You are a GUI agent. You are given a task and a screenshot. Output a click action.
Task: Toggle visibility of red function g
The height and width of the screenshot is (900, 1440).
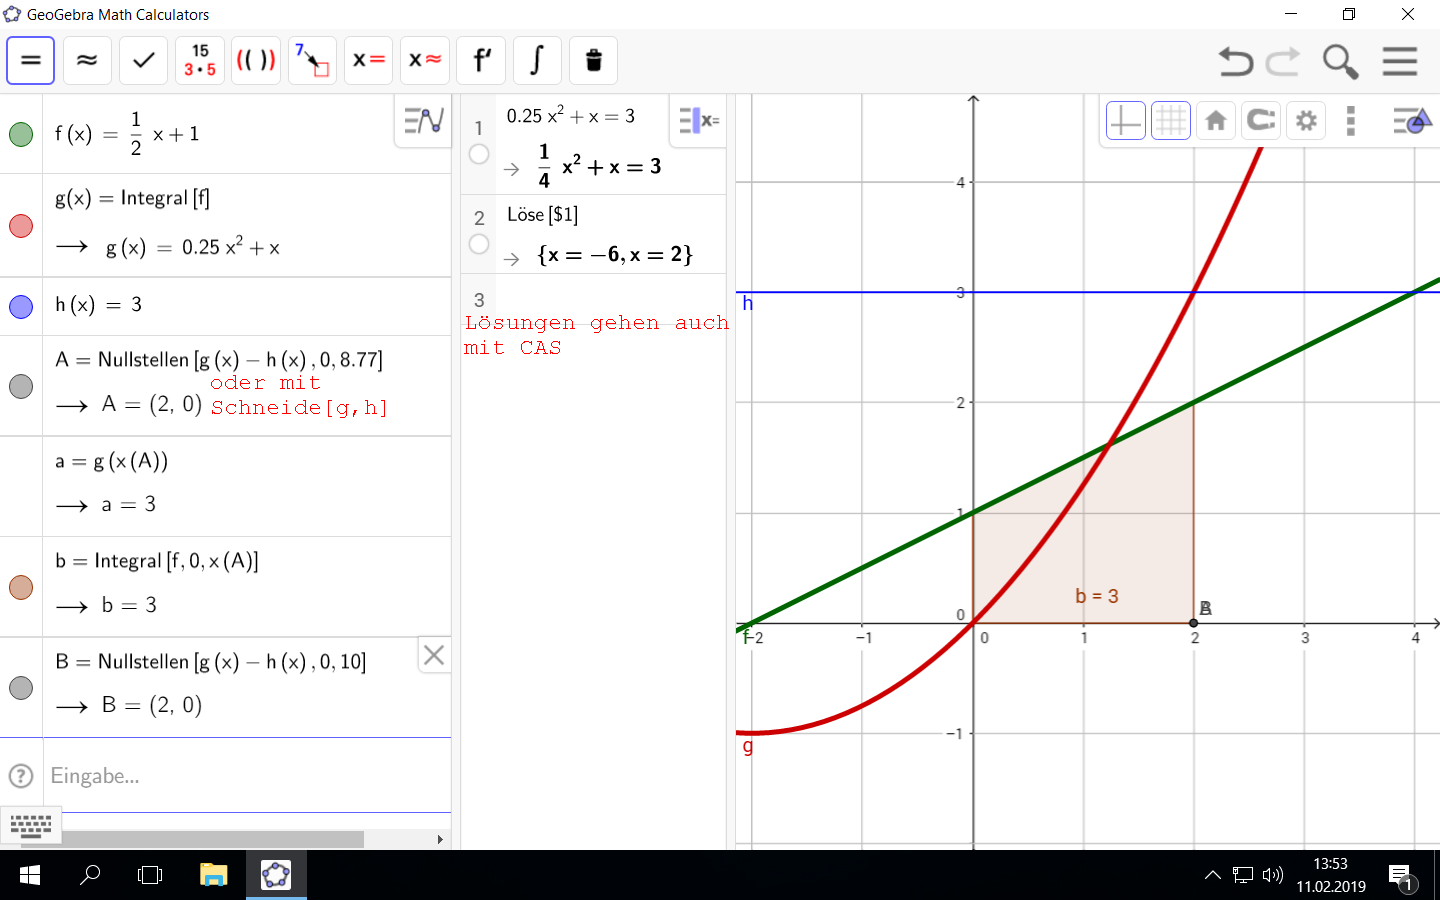click(21, 226)
